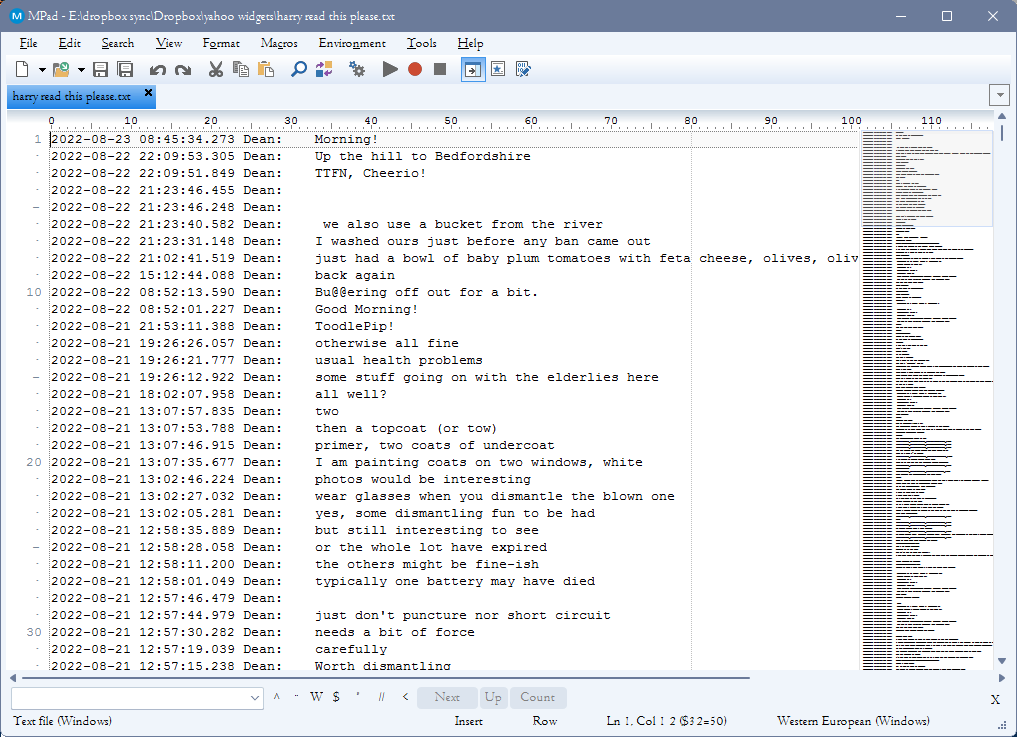The width and height of the screenshot is (1017, 737).
Task: Close the 'harry read this please.txt' tab
Action: [148, 93]
